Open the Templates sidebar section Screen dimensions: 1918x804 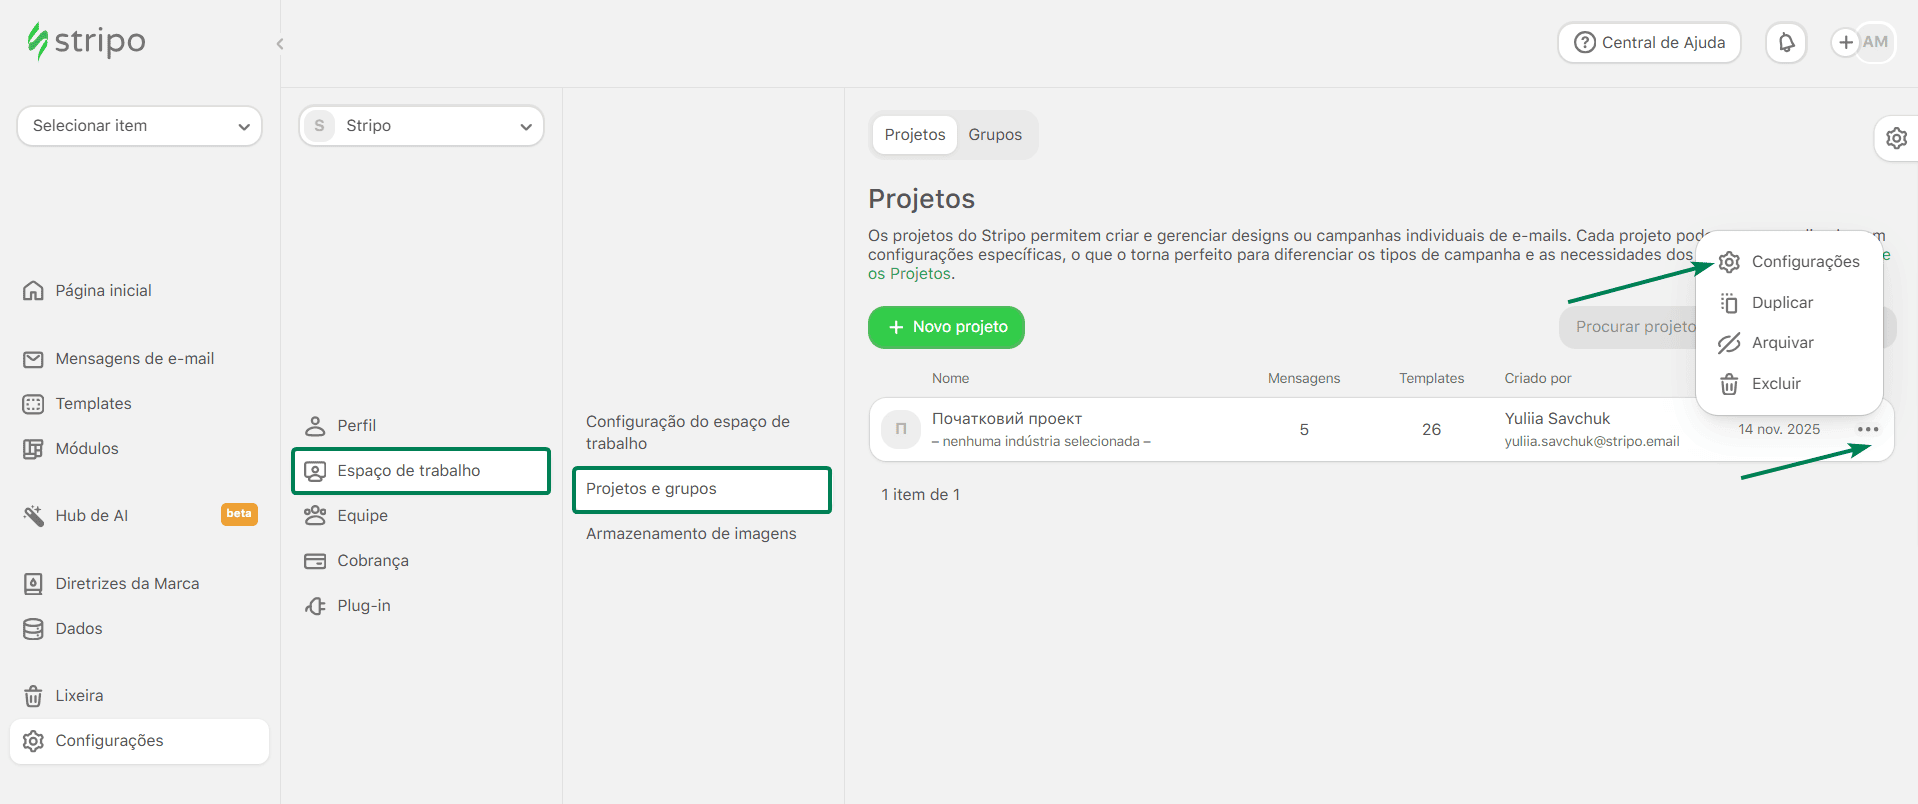point(93,404)
